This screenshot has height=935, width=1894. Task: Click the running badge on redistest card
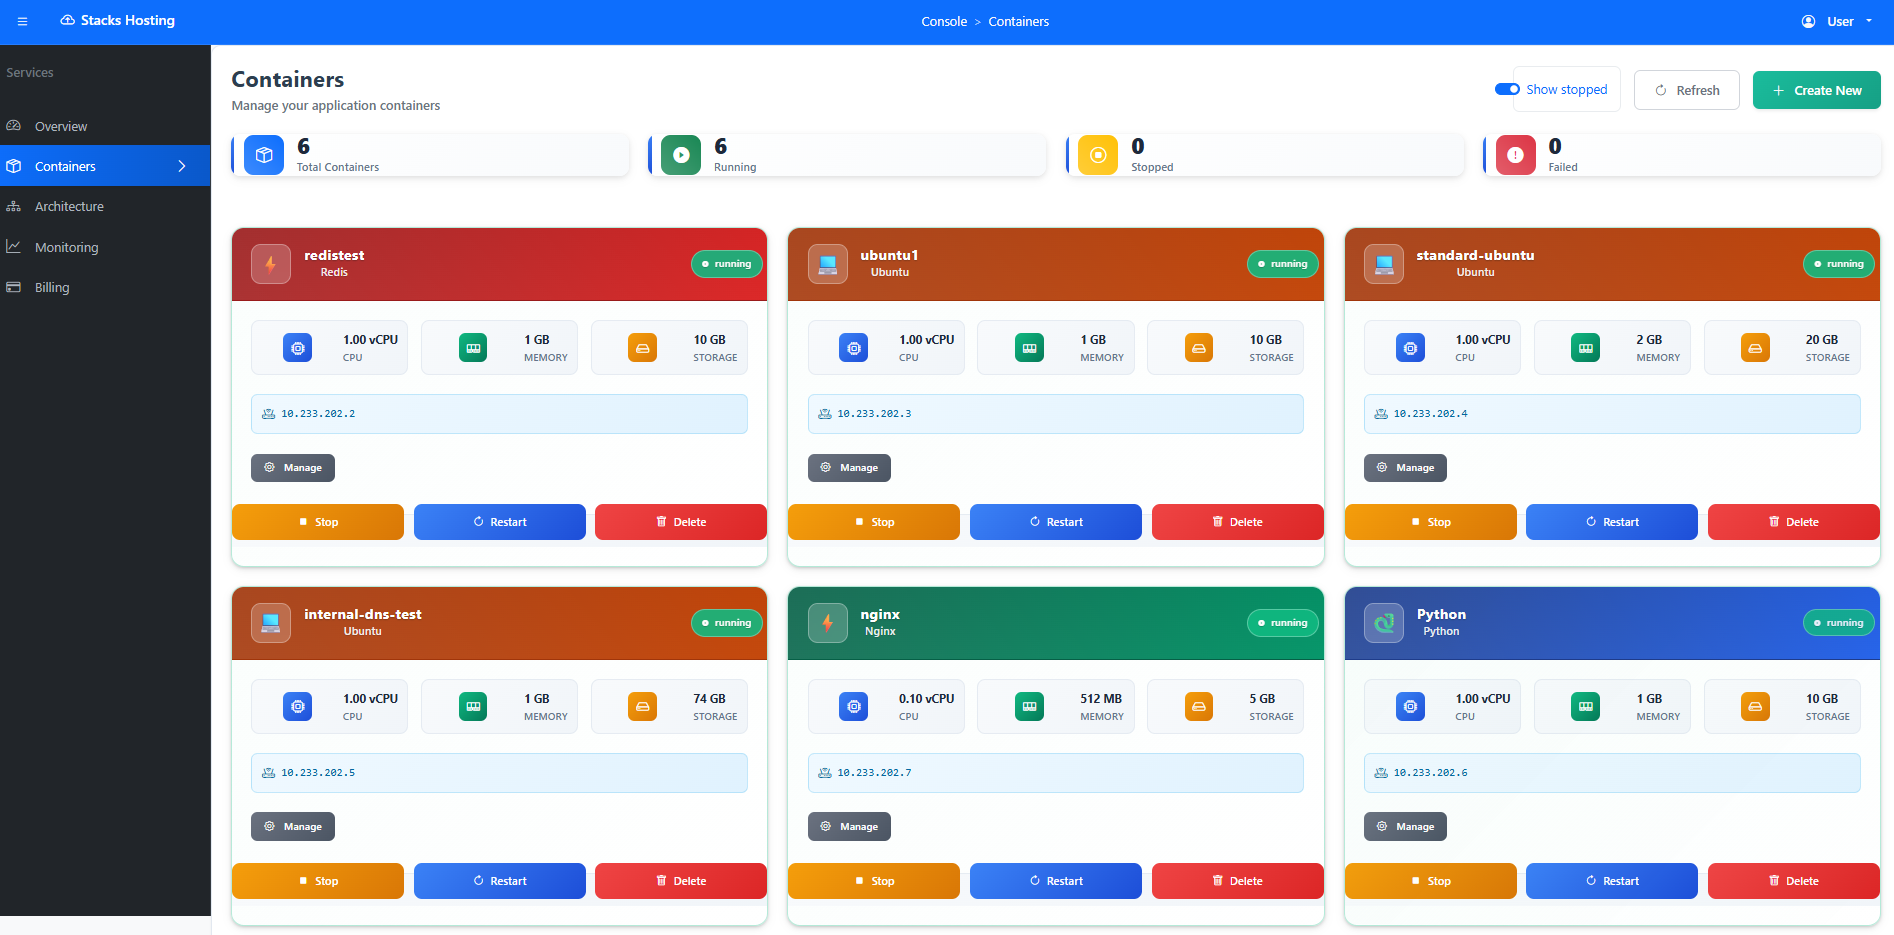point(727,263)
